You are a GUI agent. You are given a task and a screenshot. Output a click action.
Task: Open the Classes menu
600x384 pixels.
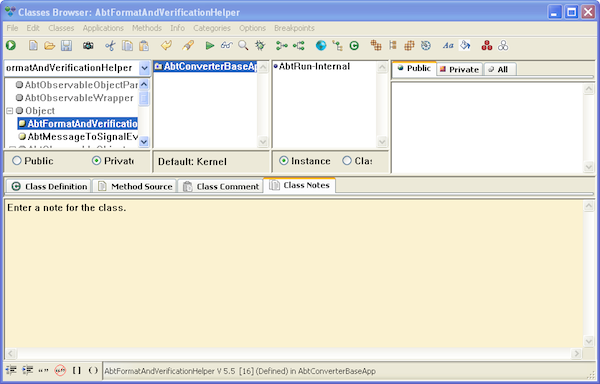pos(61,28)
